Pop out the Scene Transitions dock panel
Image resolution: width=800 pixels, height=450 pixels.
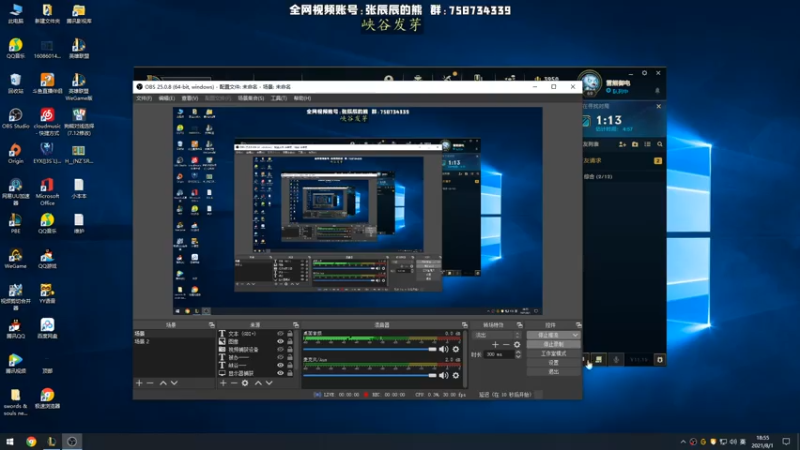coord(519,325)
